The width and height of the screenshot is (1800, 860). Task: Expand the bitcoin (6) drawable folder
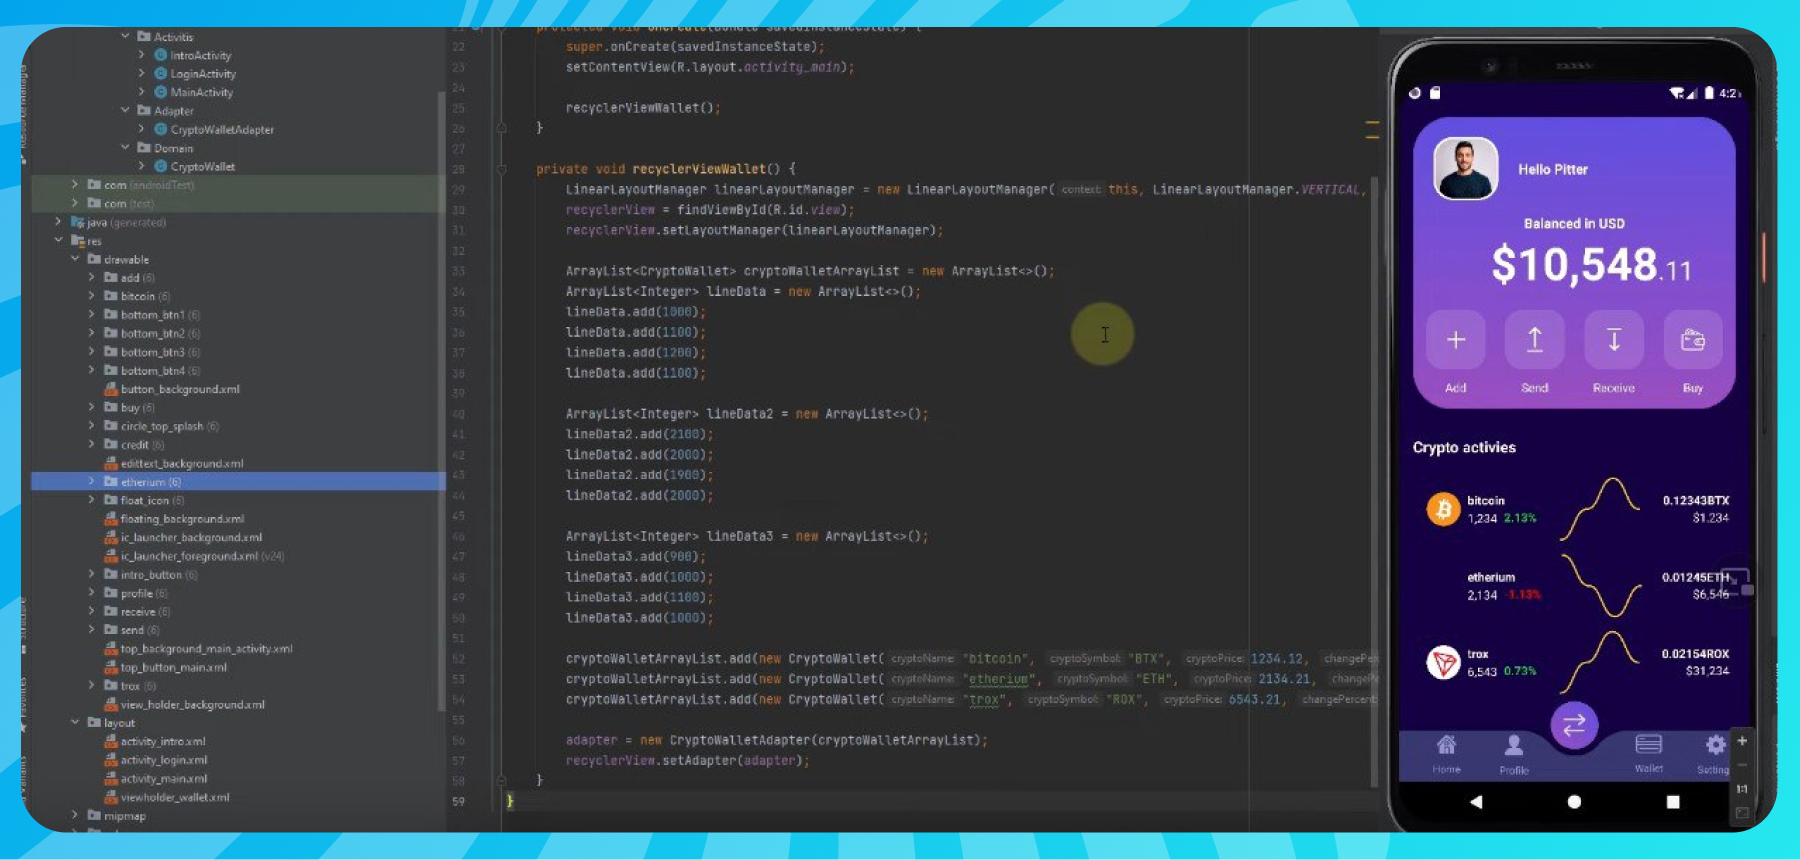click(x=92, y=296)
